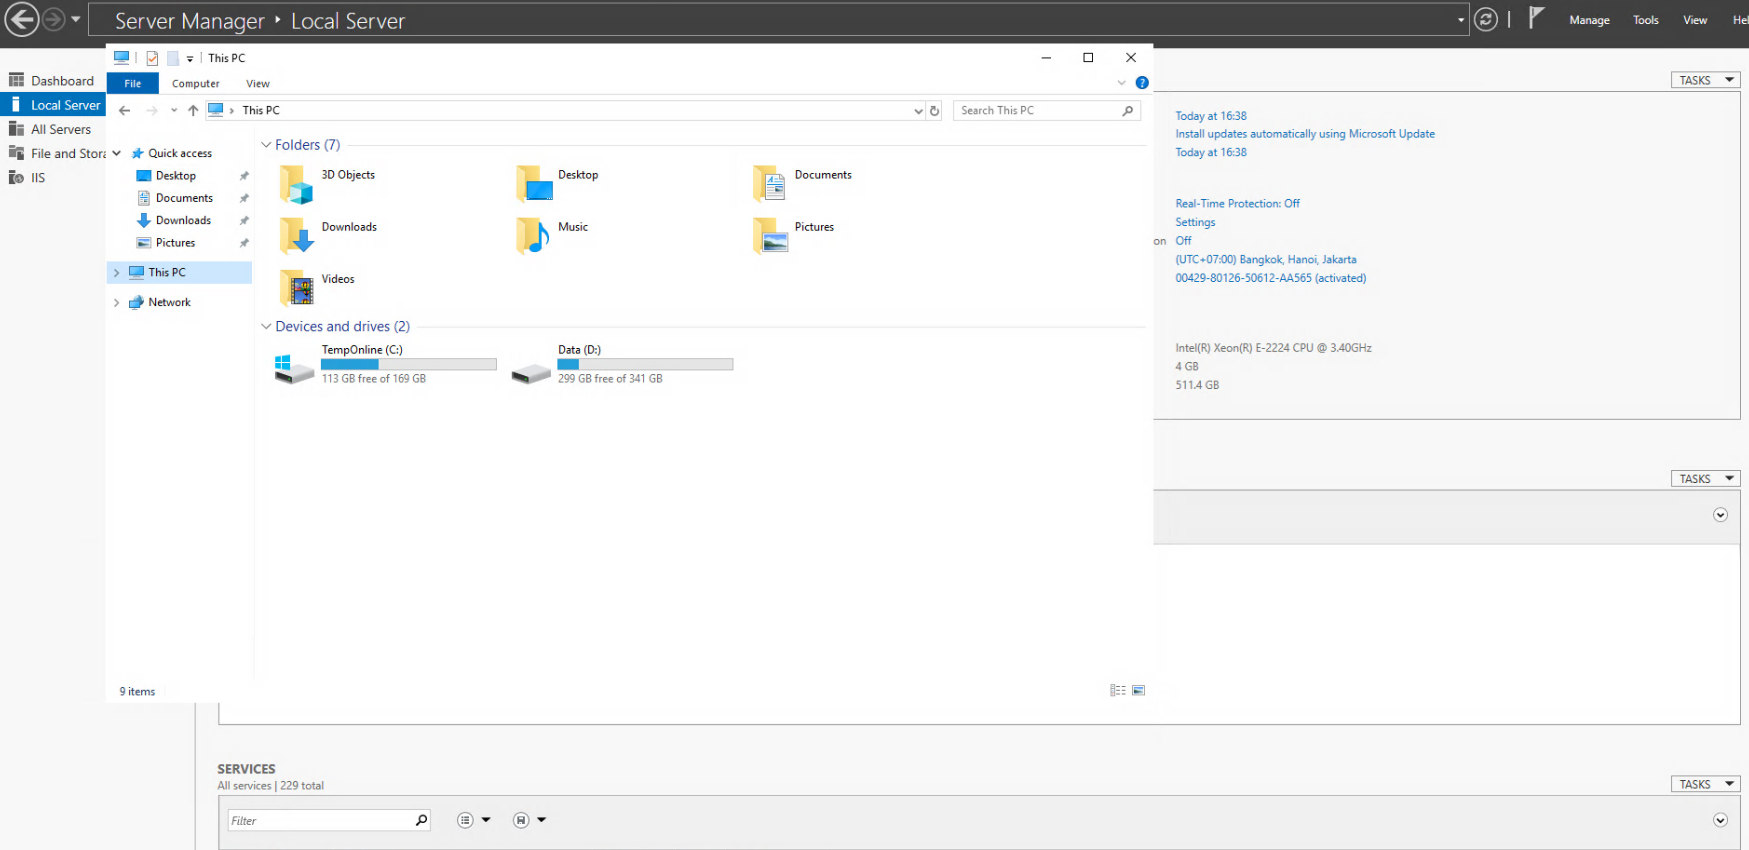
Task: Select Pictures under Quick access
Action: (x=175, y=243)
